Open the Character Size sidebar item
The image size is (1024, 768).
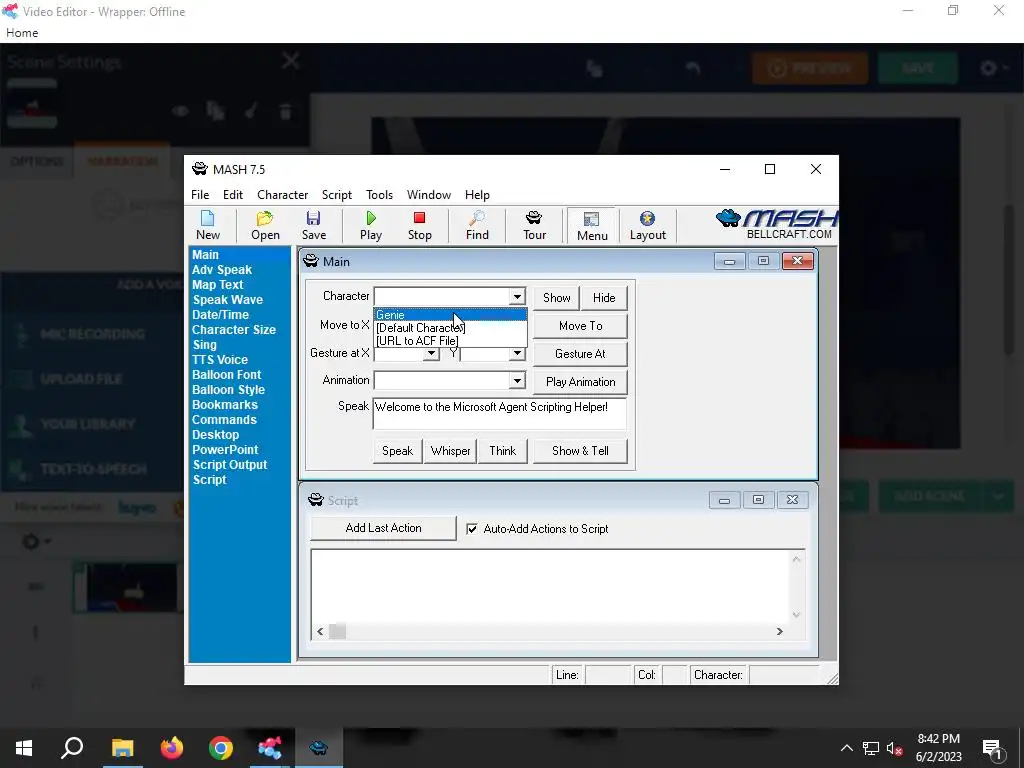click(234, 330)
